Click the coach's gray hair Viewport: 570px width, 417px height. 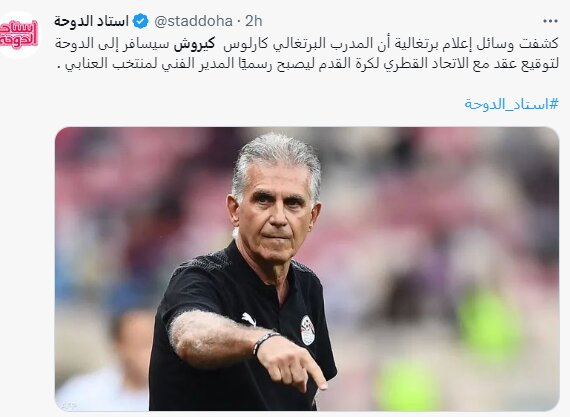coord(277,160)
